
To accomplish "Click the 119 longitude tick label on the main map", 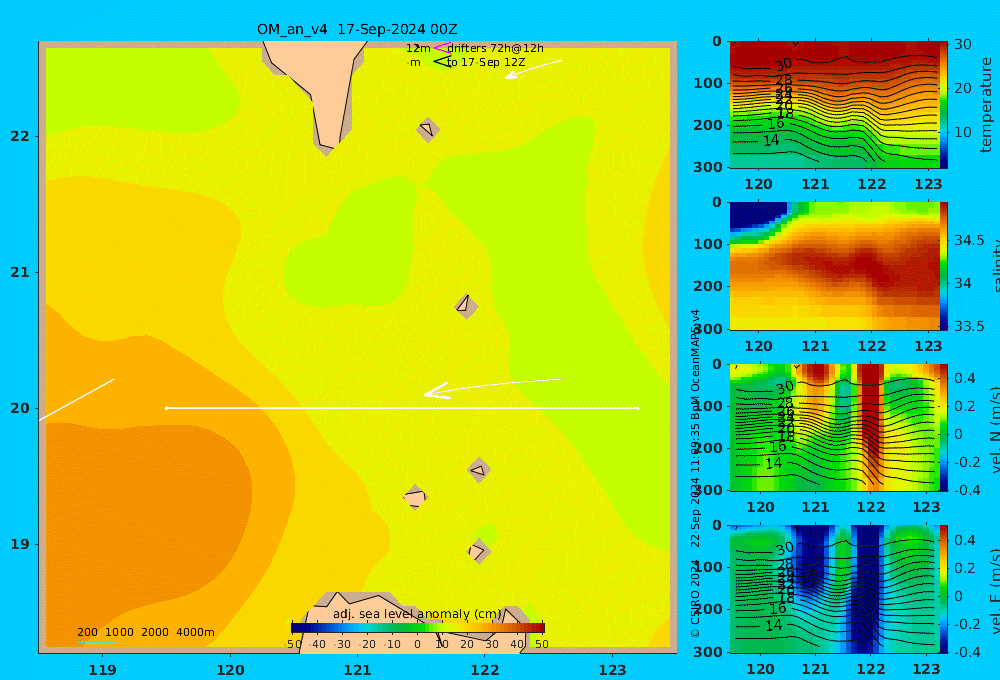I will [x=102, y=670].
